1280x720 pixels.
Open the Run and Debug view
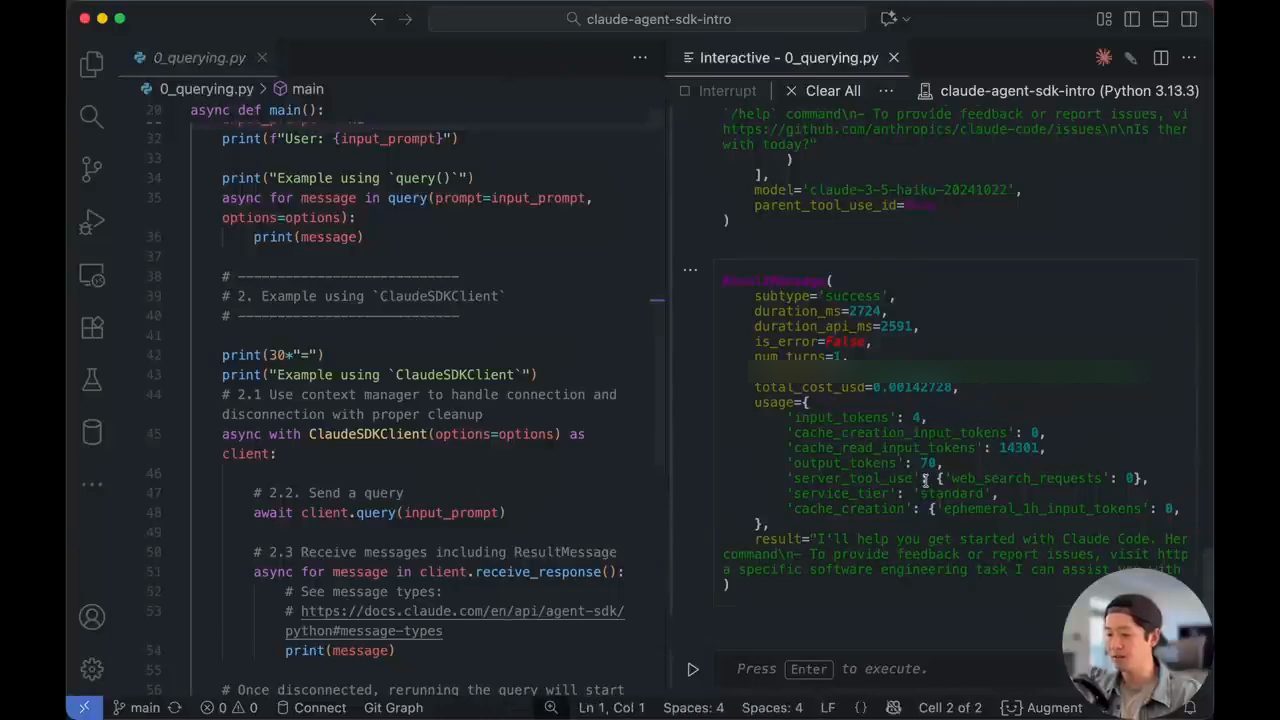(92, 221)
